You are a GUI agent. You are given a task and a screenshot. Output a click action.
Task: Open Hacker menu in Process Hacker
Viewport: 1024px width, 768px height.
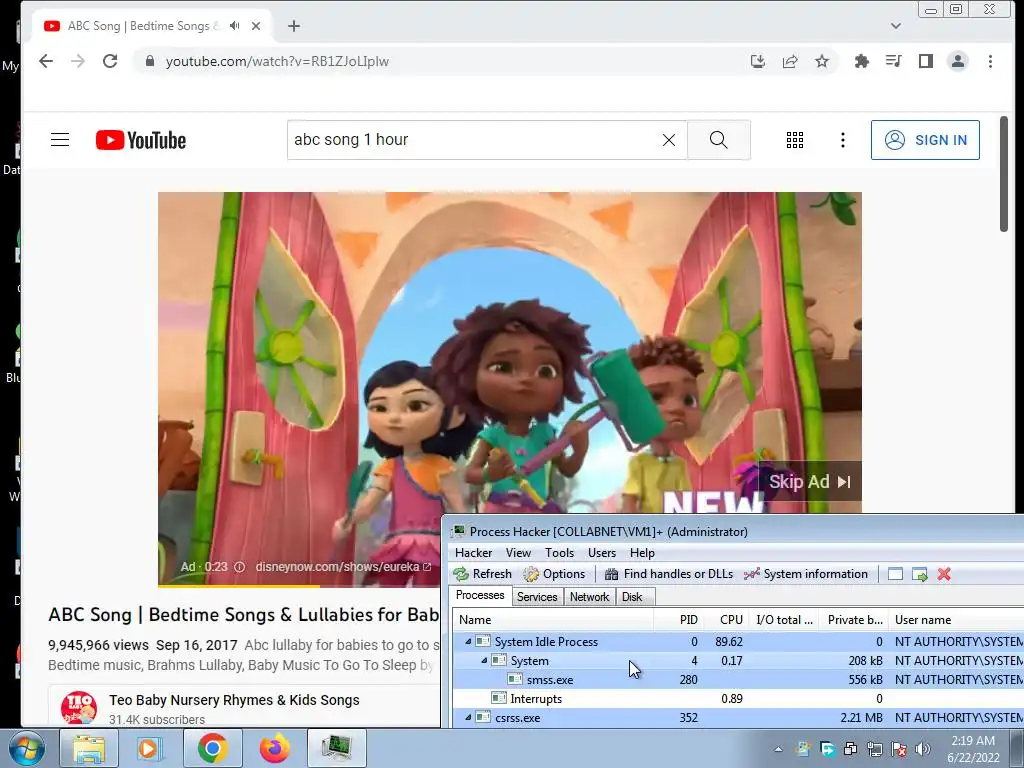point(473,552)
